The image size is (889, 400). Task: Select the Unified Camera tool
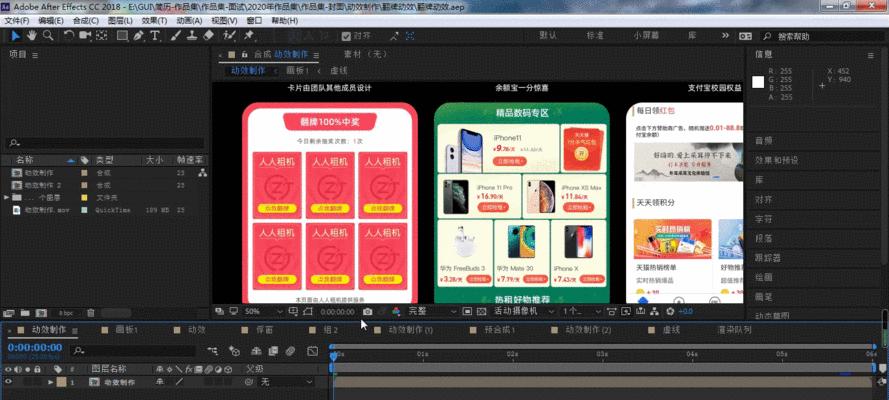pyautogui.click(x=86, y=36)
